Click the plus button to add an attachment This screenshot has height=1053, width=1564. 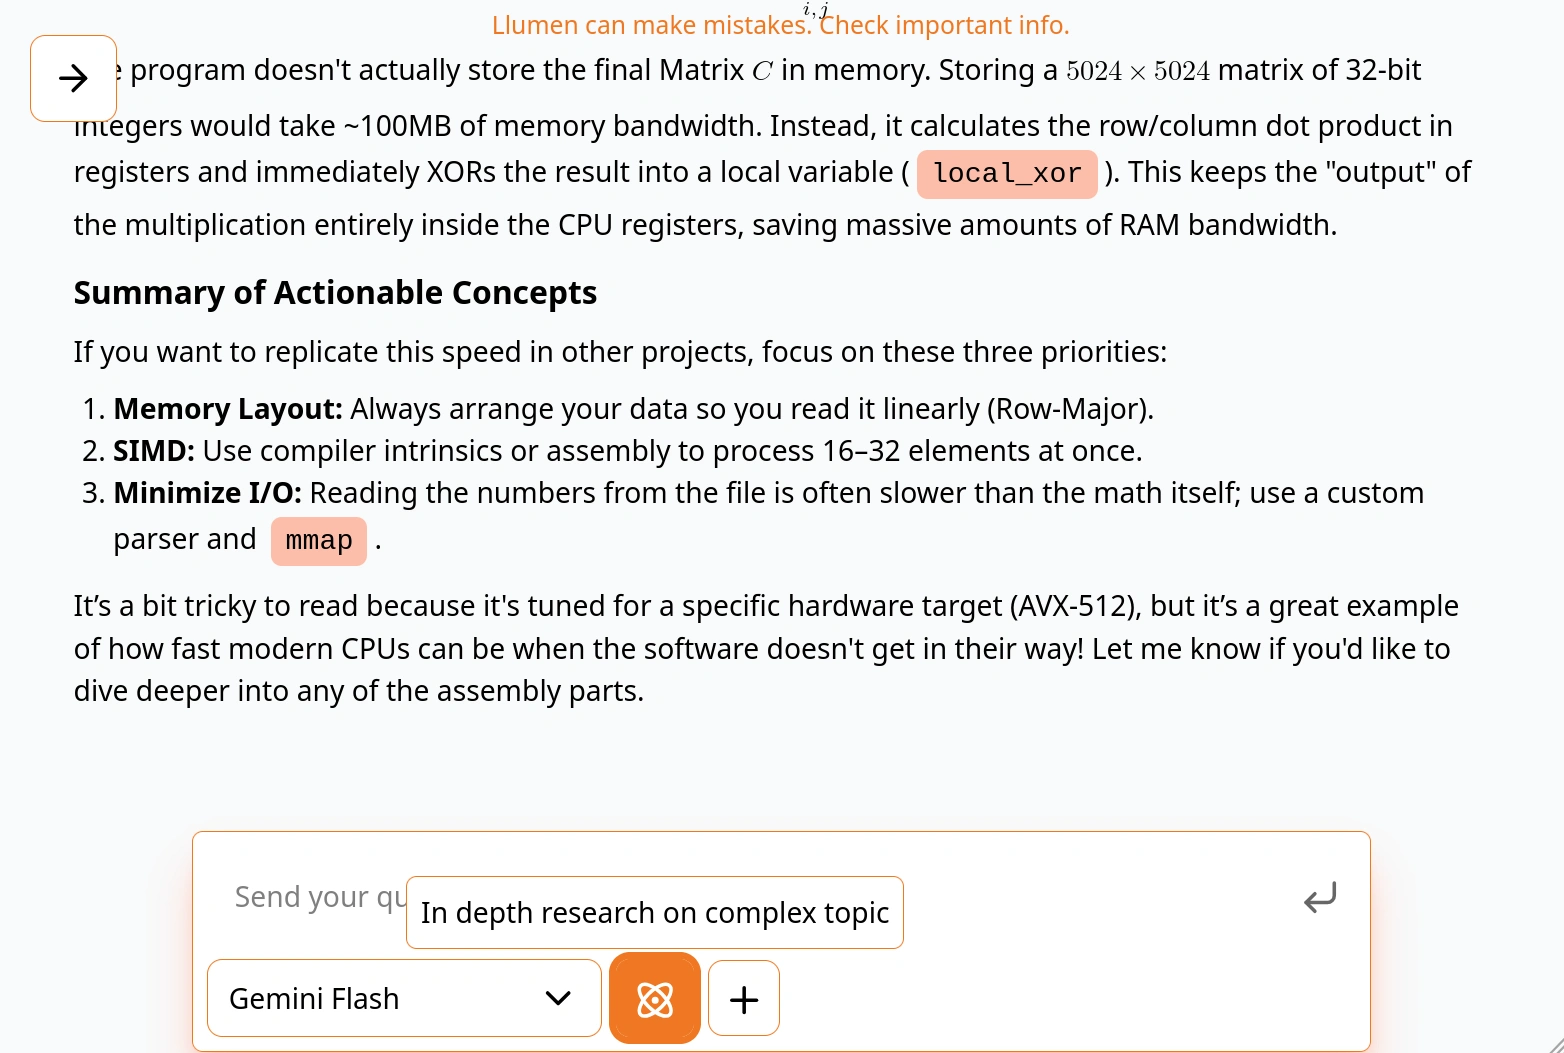(744, 999)
